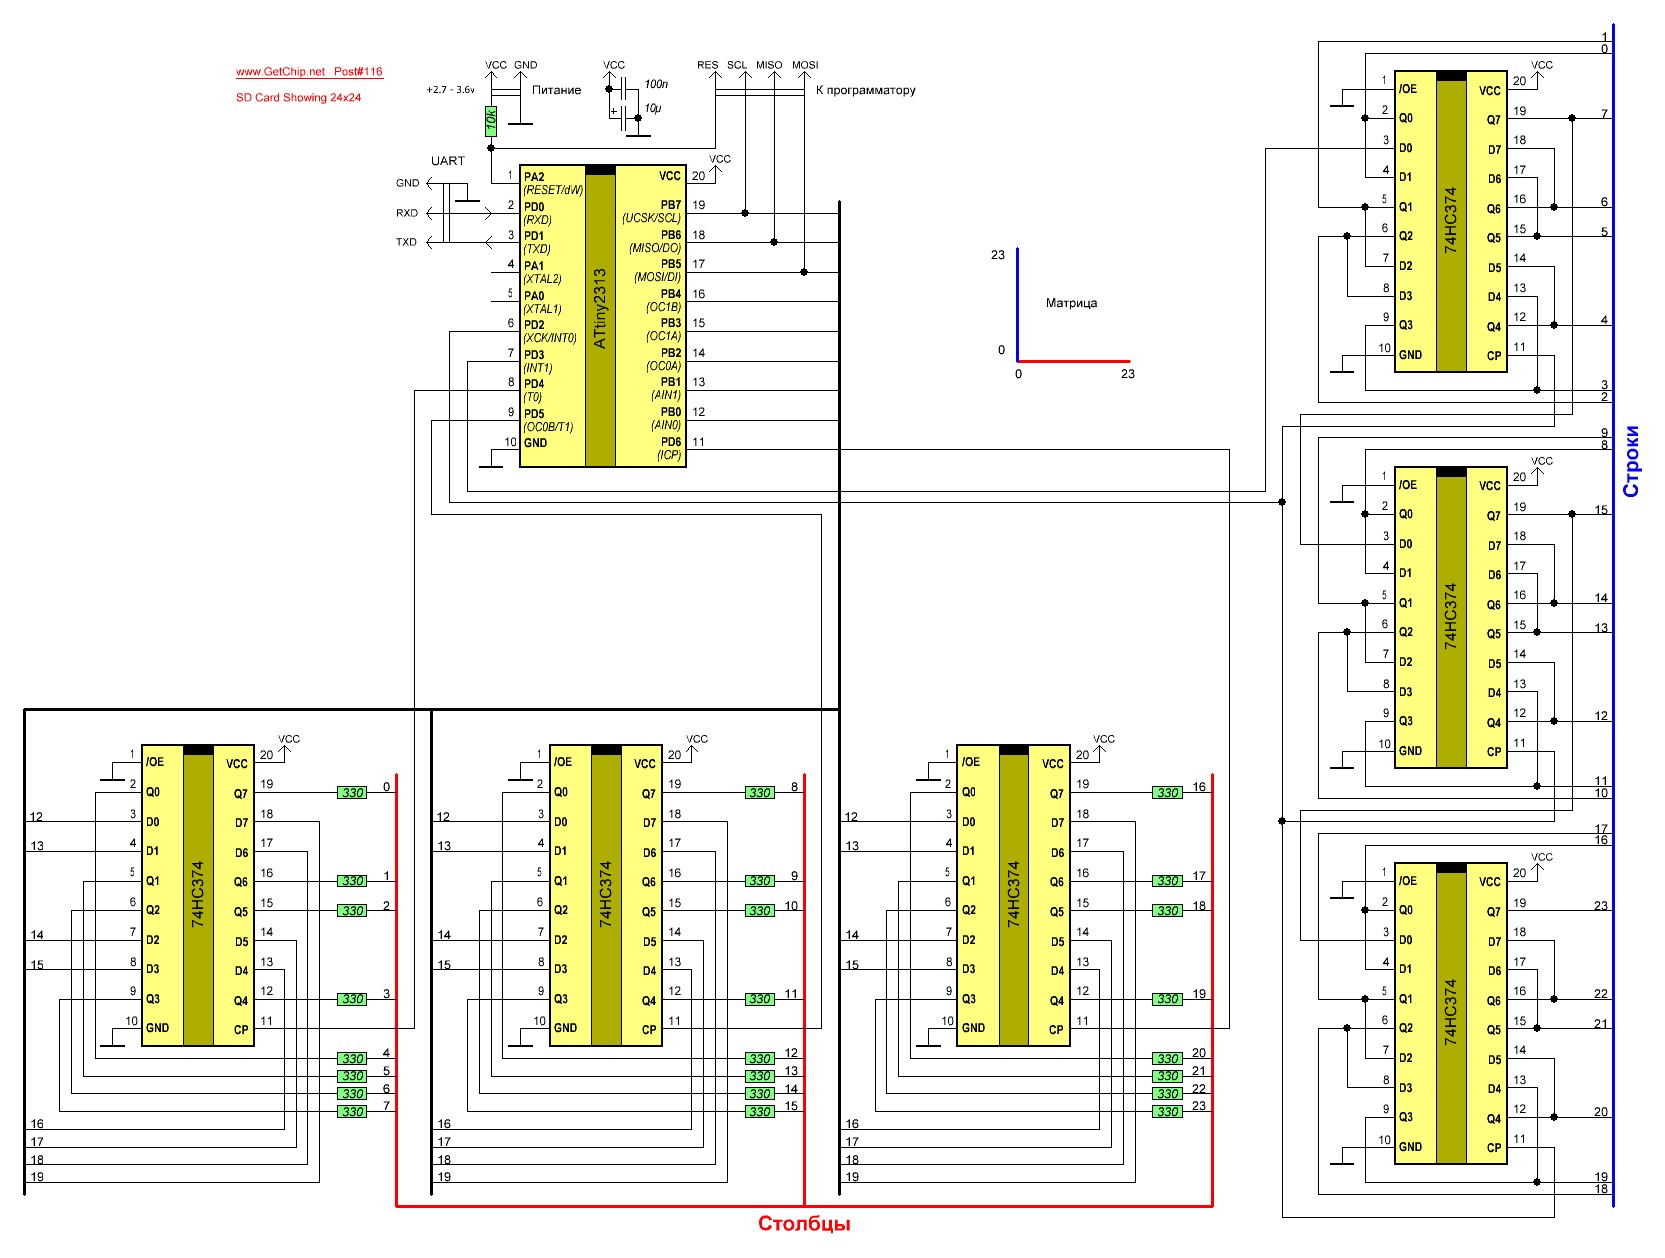The width and height of the screenshot is (1665, 1258).
Task: Select the PD2 (XCK/INT0) pin label
Action: (550, 331)
